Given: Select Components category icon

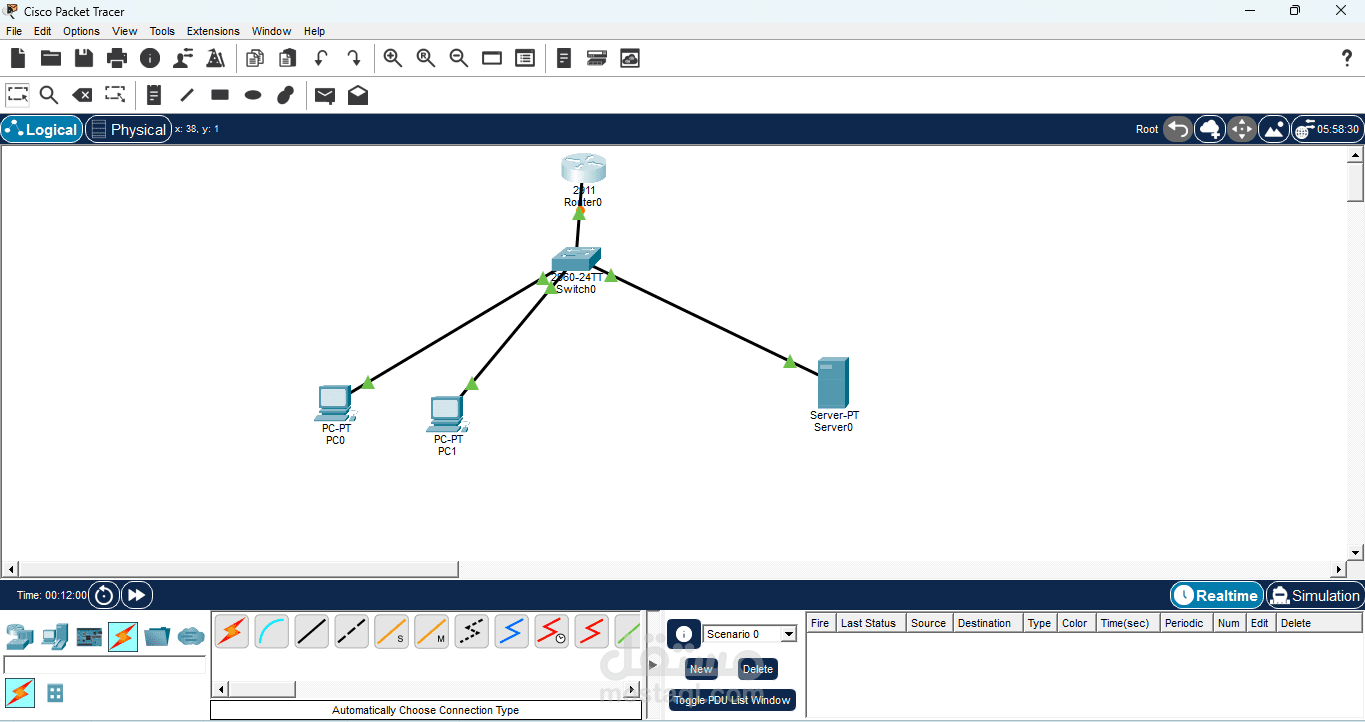Looking at the screenshot, I should [x=89, y=636].
